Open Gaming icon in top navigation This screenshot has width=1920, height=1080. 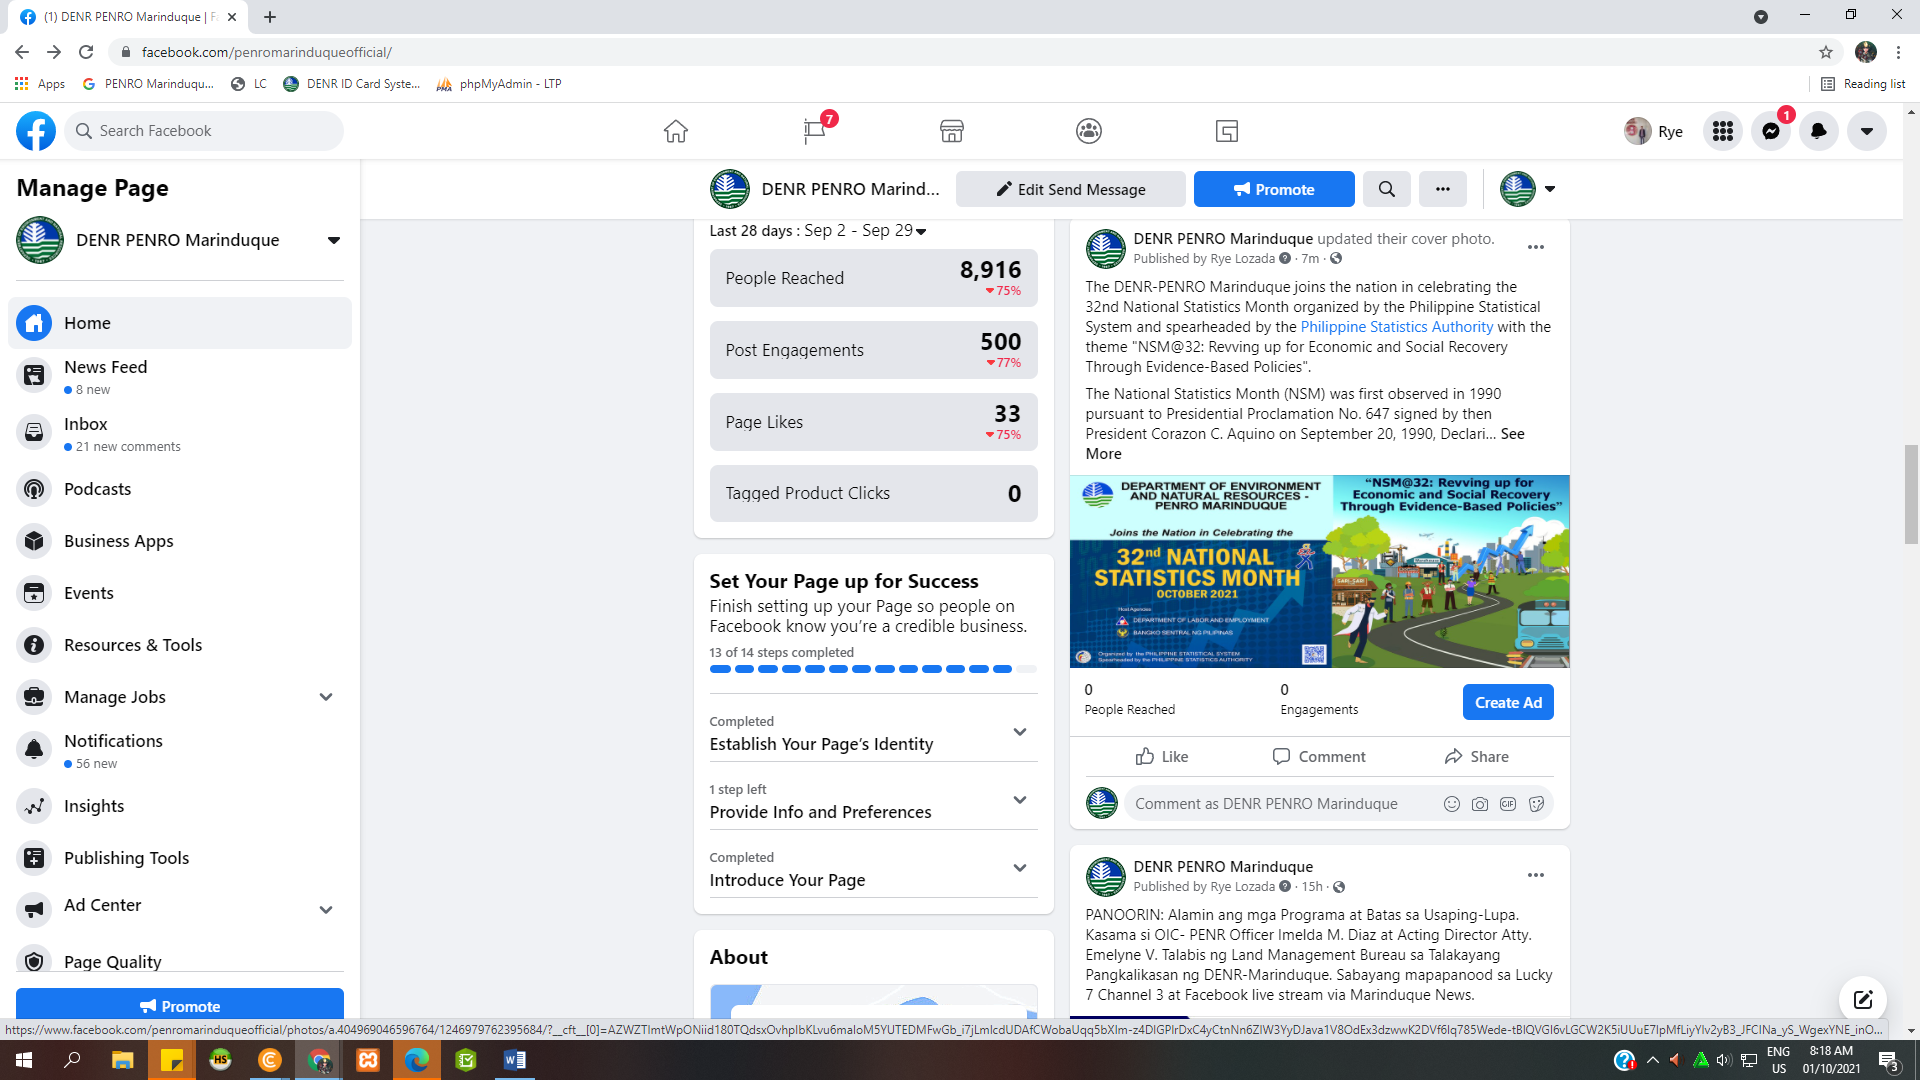pyautogui.click(x=1227, y=131)
